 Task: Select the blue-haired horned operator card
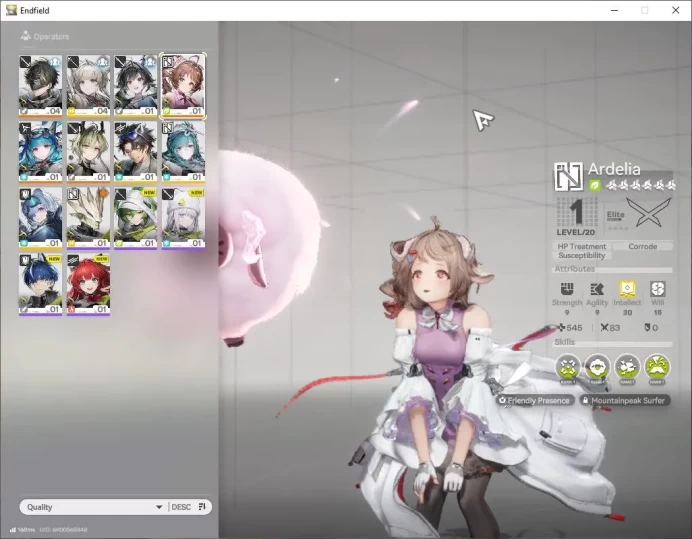coord(40,152)
